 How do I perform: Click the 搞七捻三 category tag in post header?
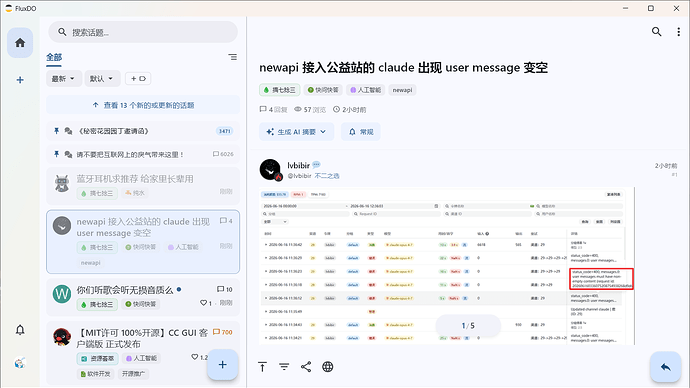[x=280, y=90]
